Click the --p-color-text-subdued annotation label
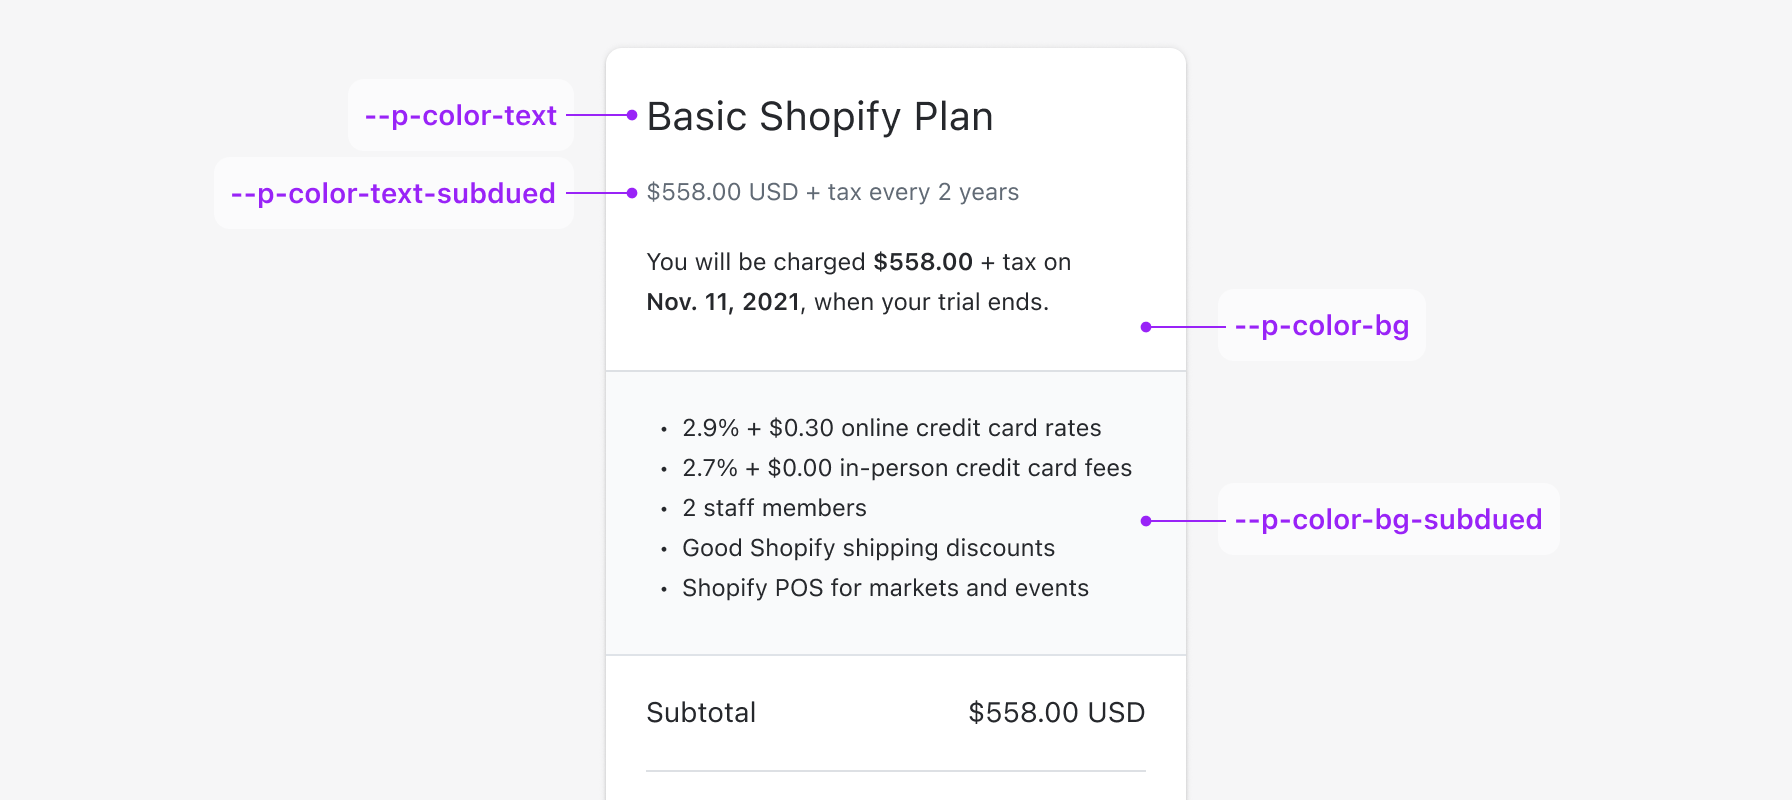1792x800 pixels. tap(393, 193)
